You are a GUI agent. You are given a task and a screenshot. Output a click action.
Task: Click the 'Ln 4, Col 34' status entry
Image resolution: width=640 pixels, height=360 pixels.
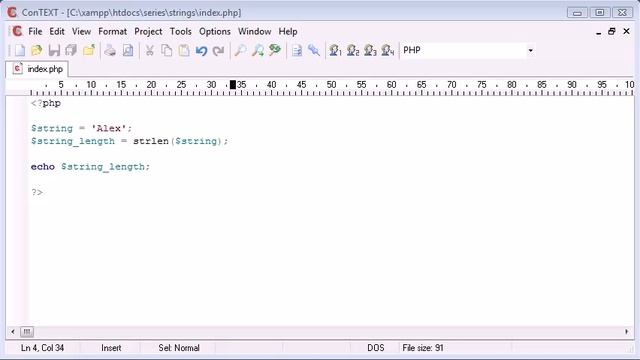[42, 348]
